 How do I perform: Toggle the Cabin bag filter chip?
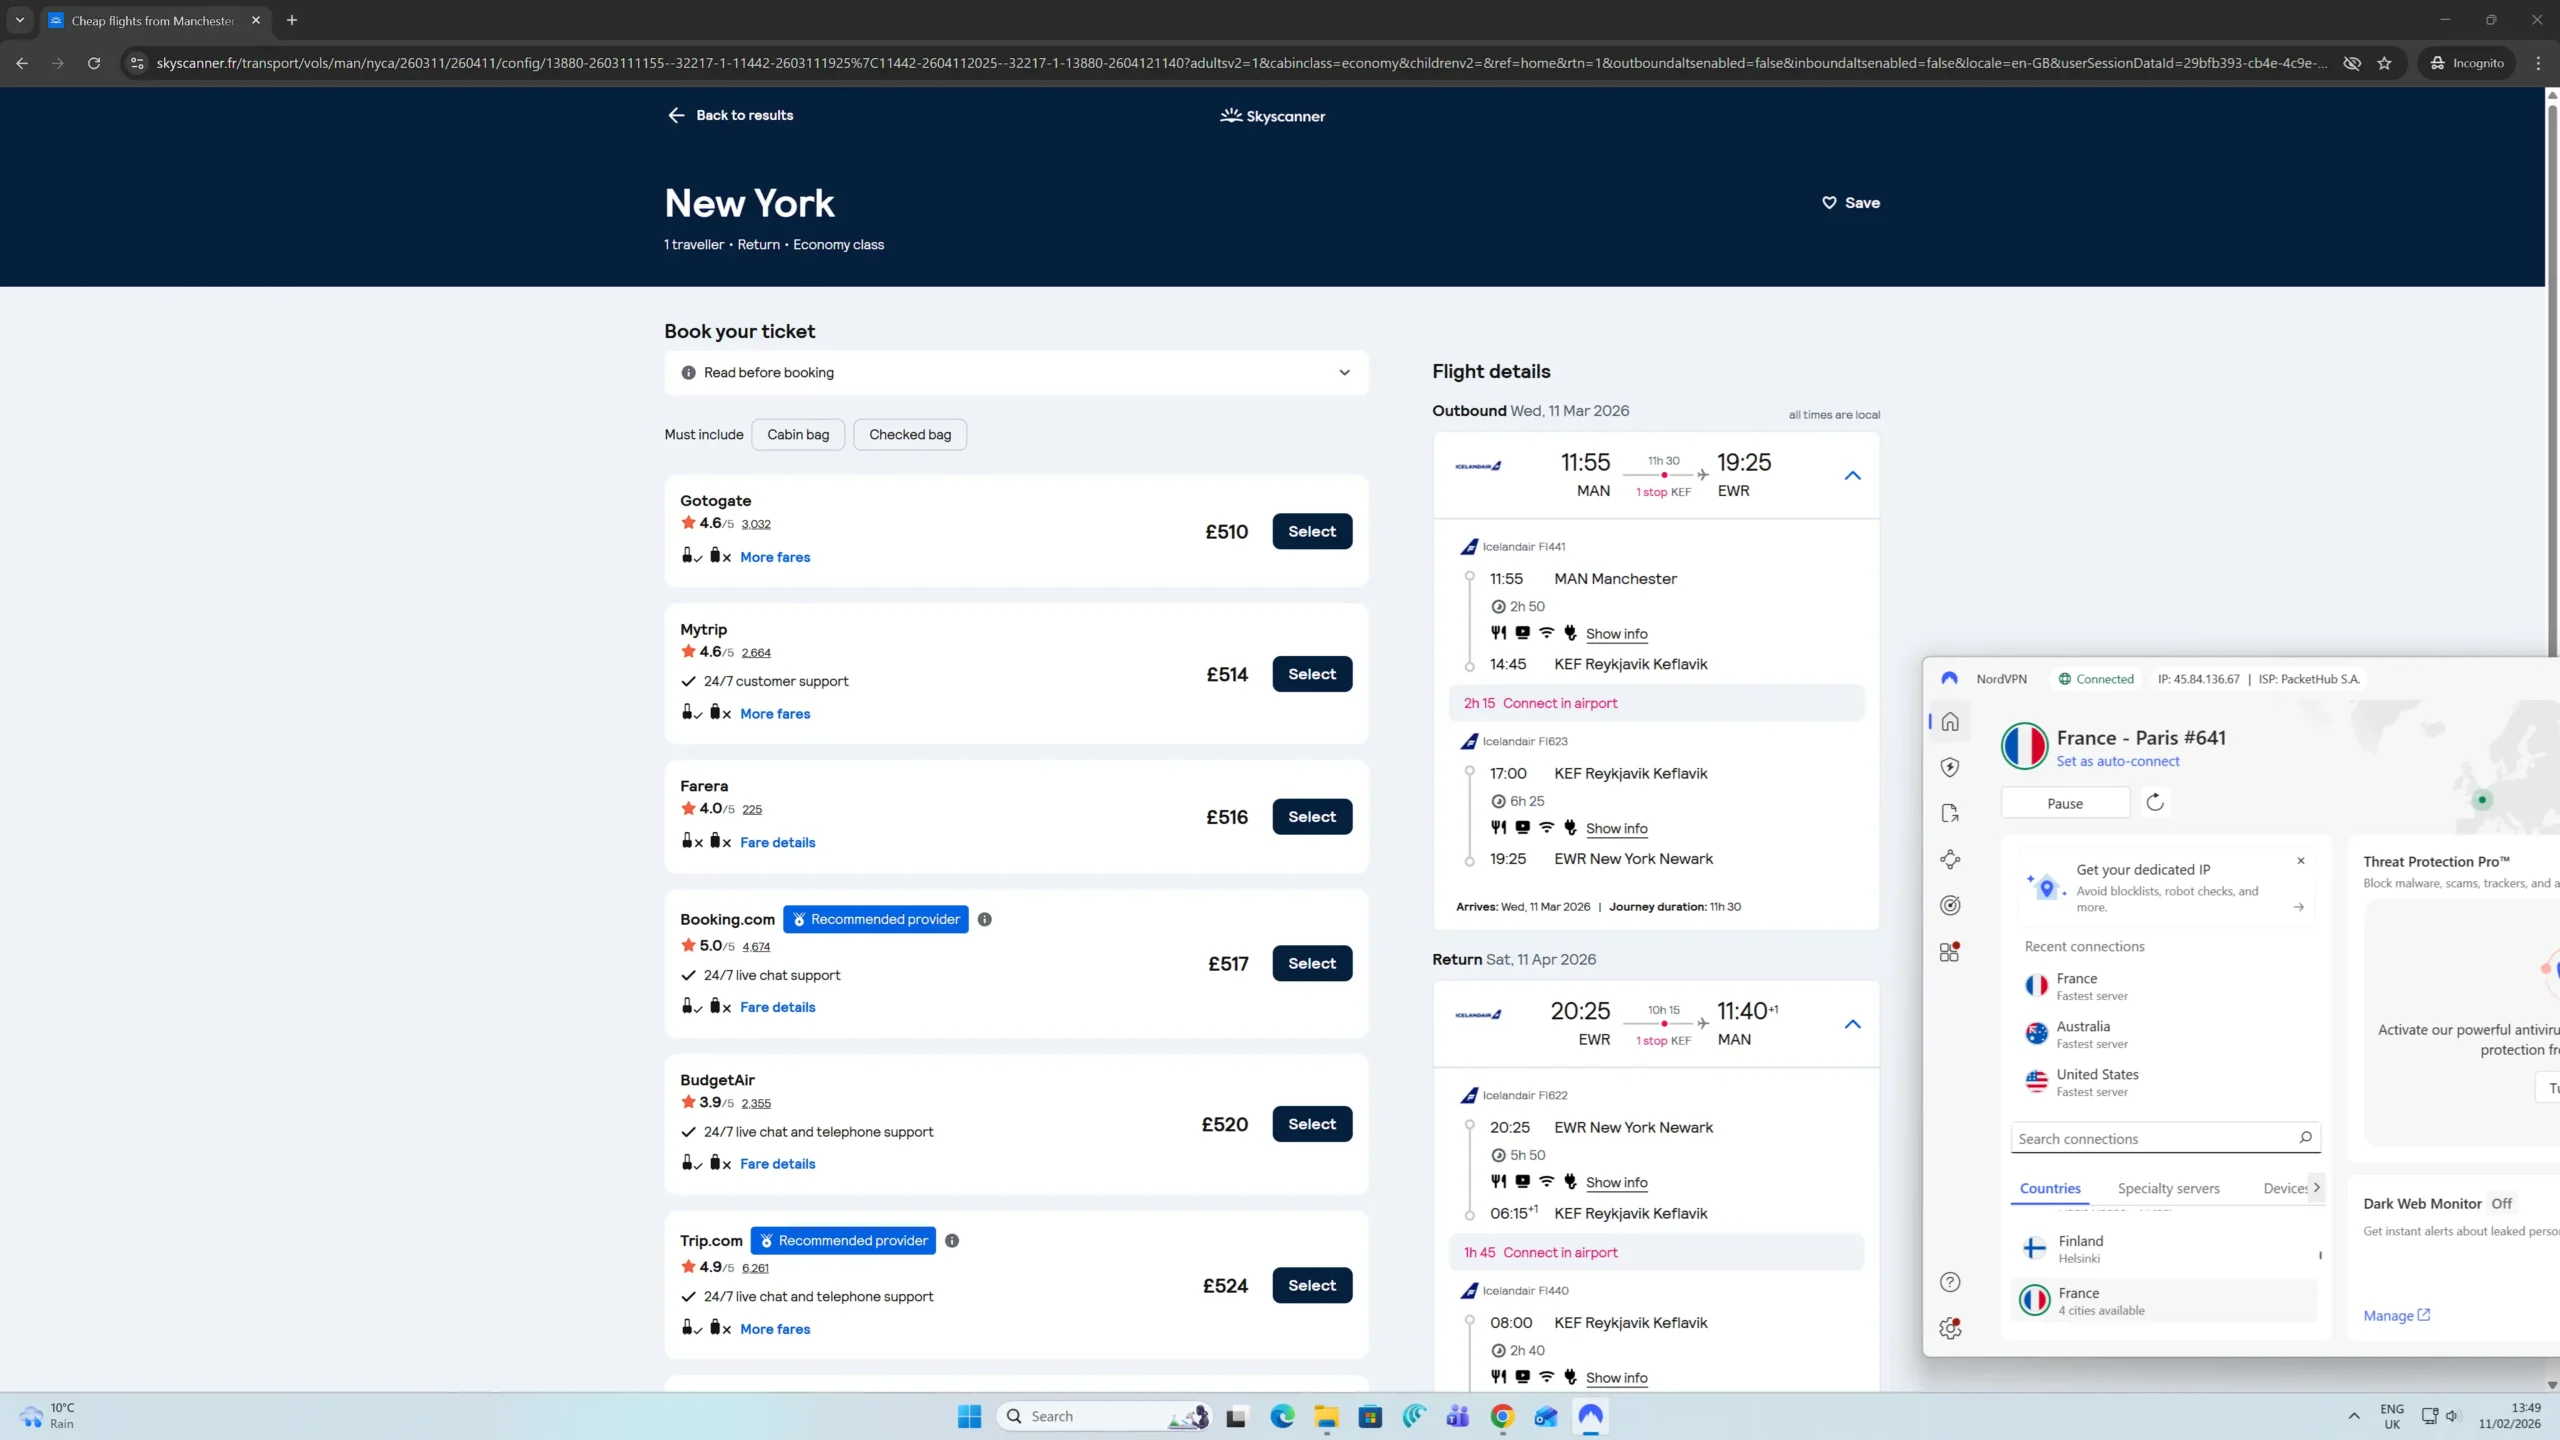tap(797, 434)
